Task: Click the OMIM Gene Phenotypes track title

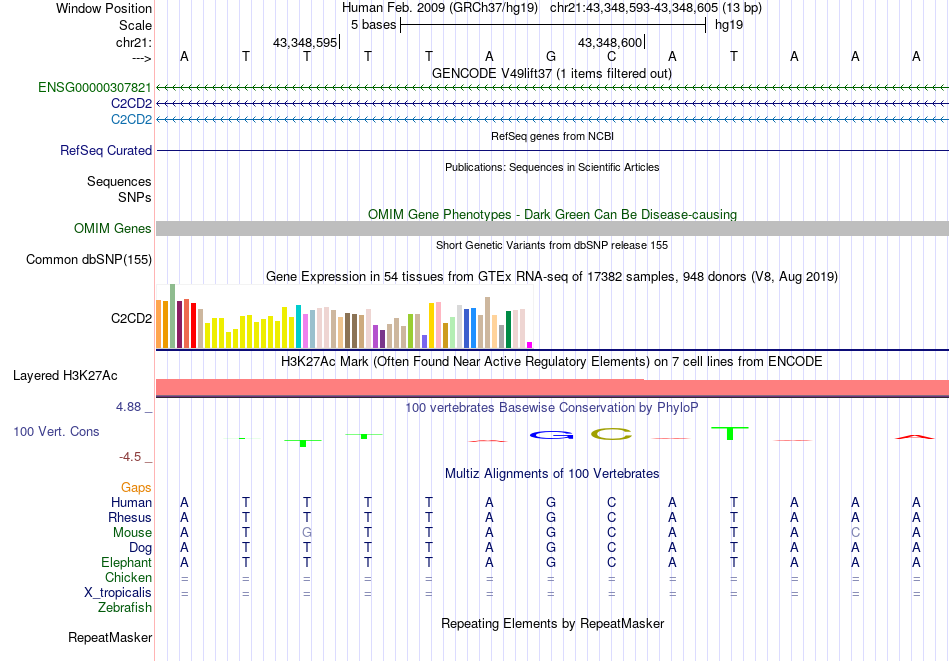Action: pos(553,214)
